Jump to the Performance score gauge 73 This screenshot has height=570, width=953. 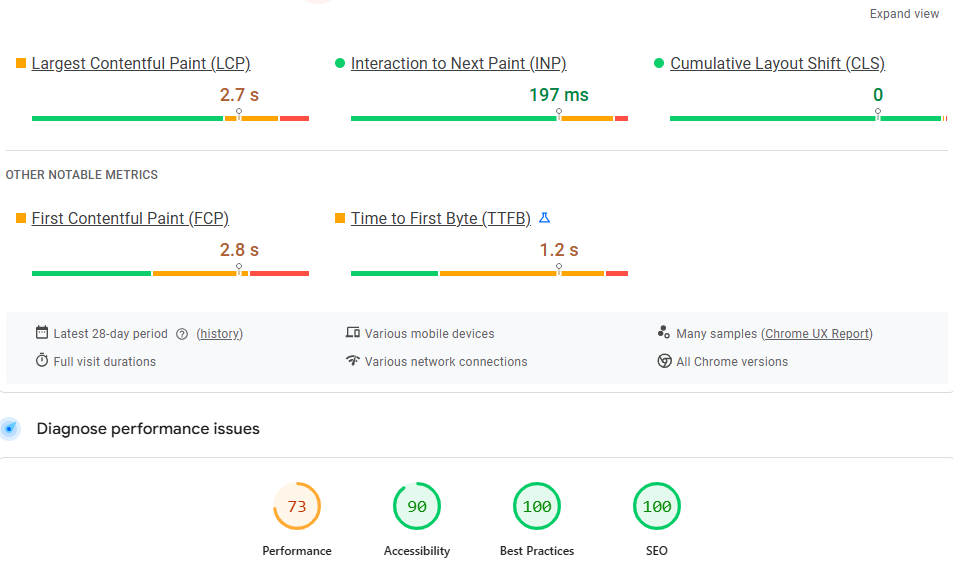pyautogui.click(x=297, y=507)
